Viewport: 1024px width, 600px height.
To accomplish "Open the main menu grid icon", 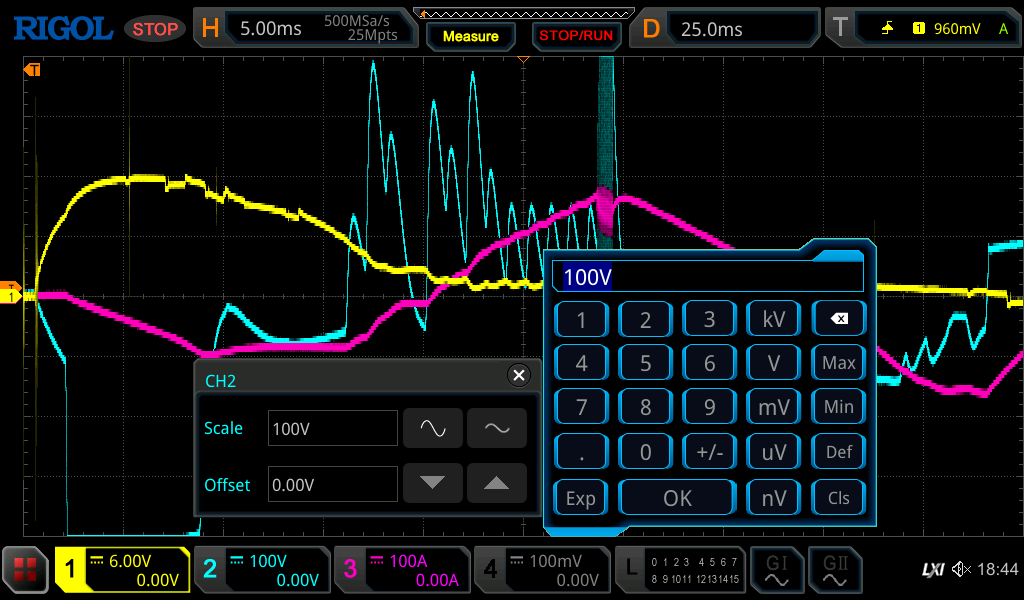I will click(x=26, y=570).
